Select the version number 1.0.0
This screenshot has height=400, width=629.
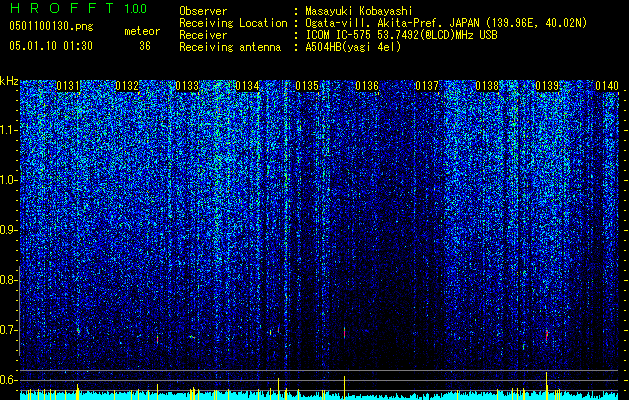click(136, 9)
